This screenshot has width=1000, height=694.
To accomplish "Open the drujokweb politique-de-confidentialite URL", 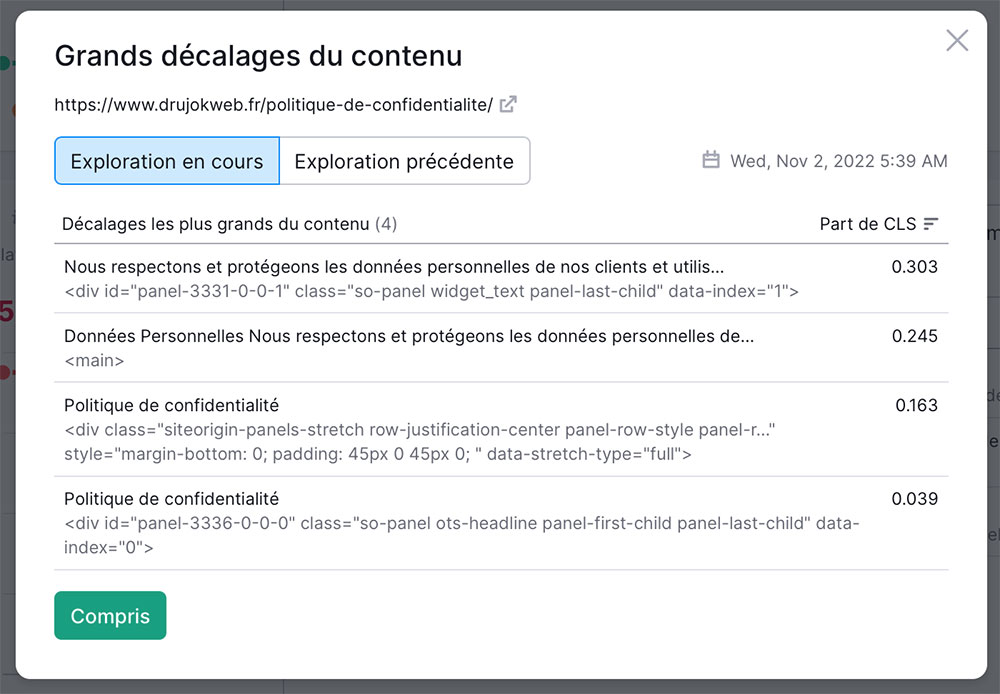I will pyautogui.click(x=274, y=105).
